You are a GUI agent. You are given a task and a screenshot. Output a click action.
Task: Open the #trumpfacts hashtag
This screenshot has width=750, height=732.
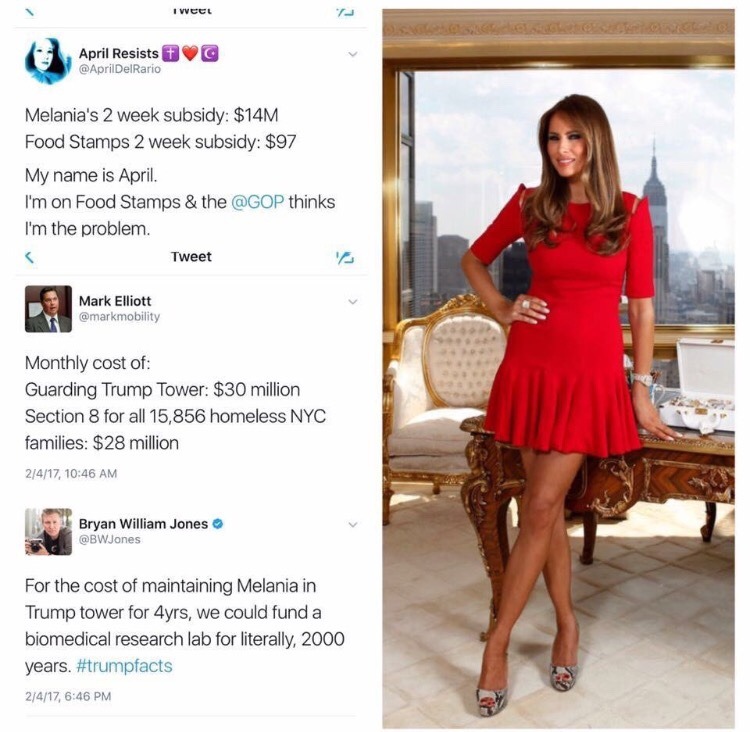coord(124,665)
